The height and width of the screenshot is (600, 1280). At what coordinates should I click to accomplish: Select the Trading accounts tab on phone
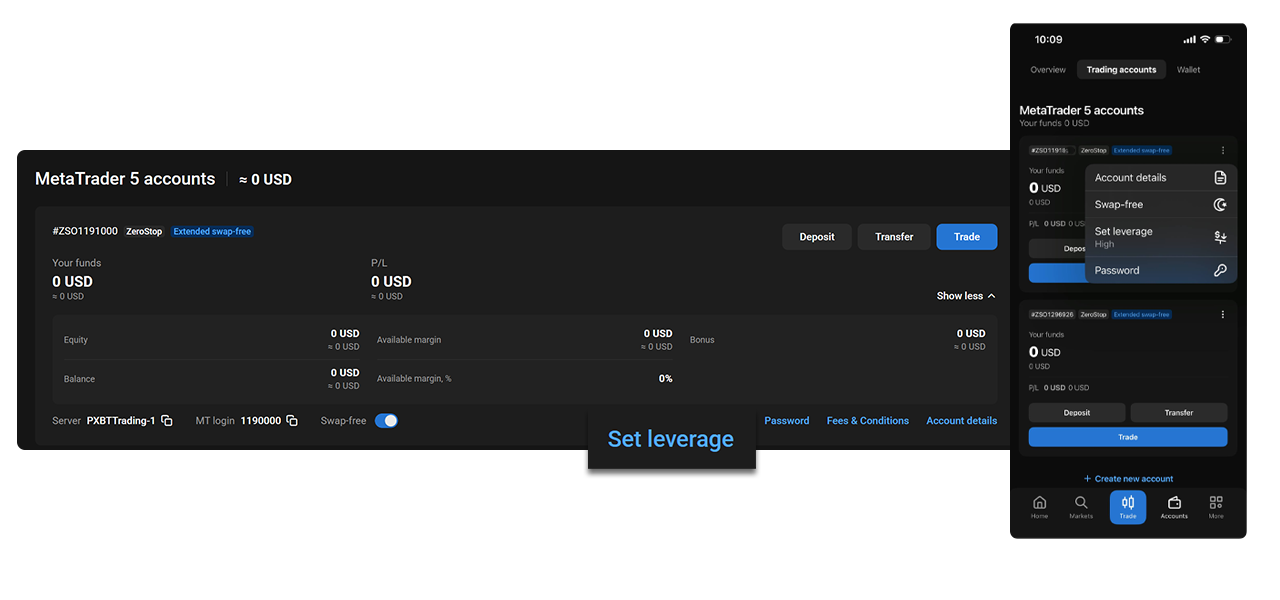(x=1121, y=70)
